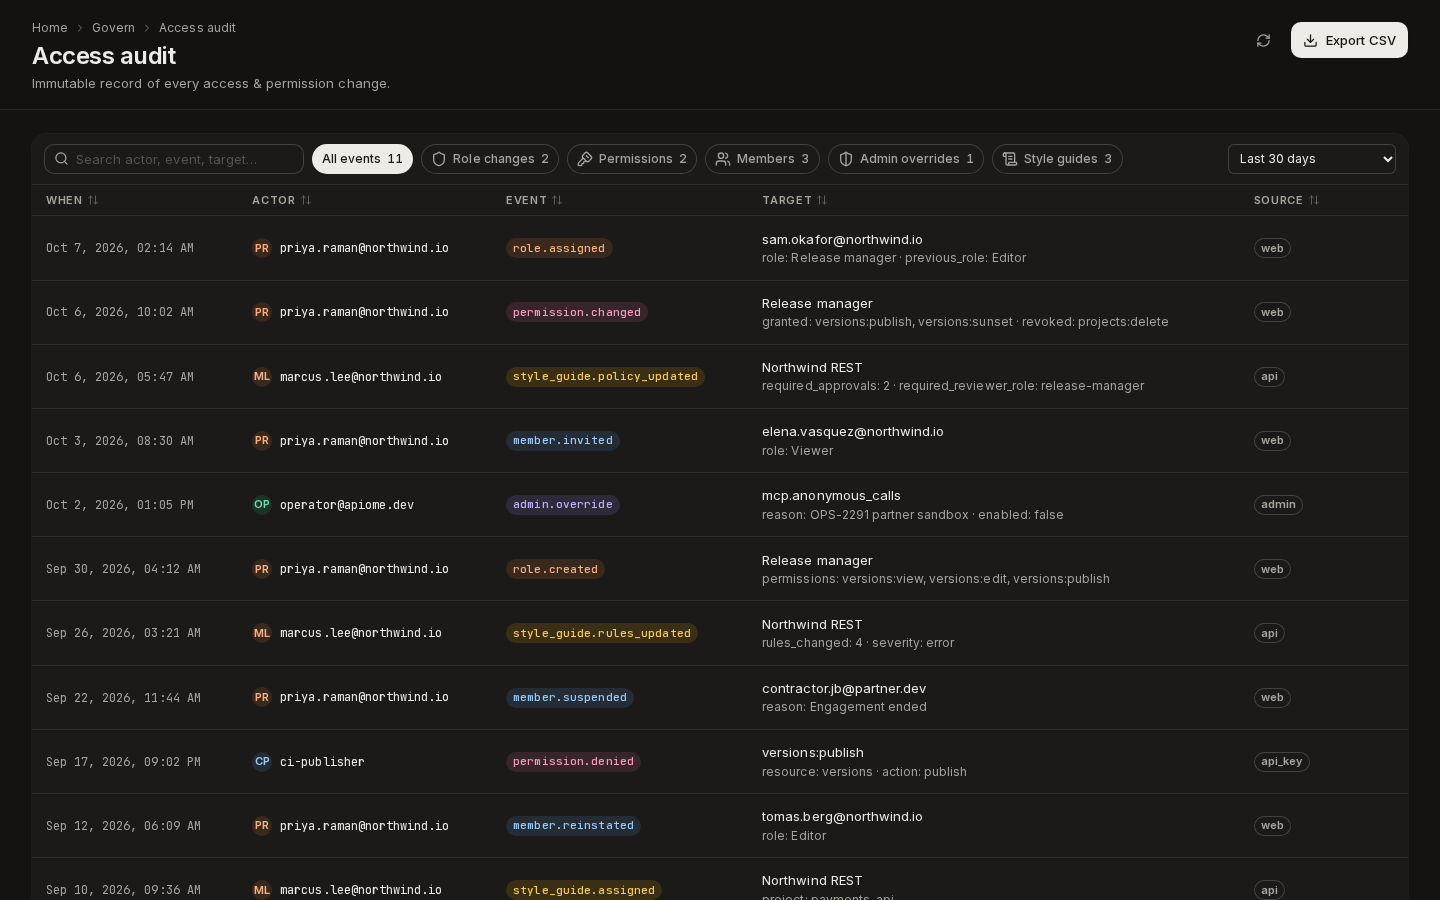Export the audit log as CSV
The height and width of the screenshot is (900, 1440).
pyautogui.click(x=1349, y=40)
